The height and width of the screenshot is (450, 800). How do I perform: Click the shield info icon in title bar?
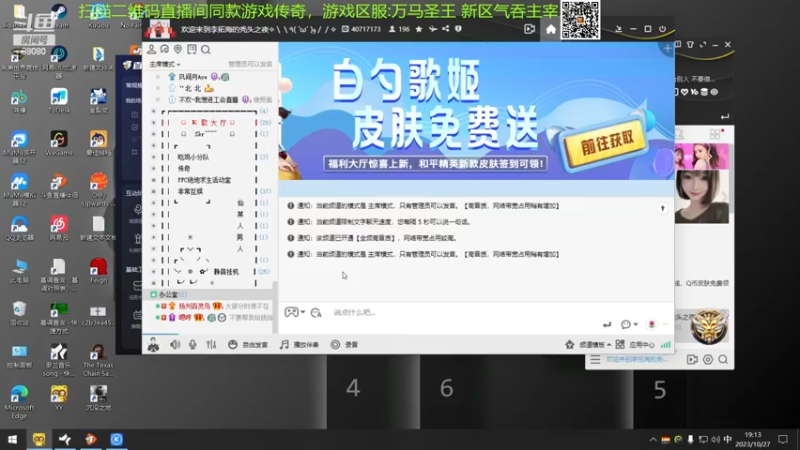458,29
